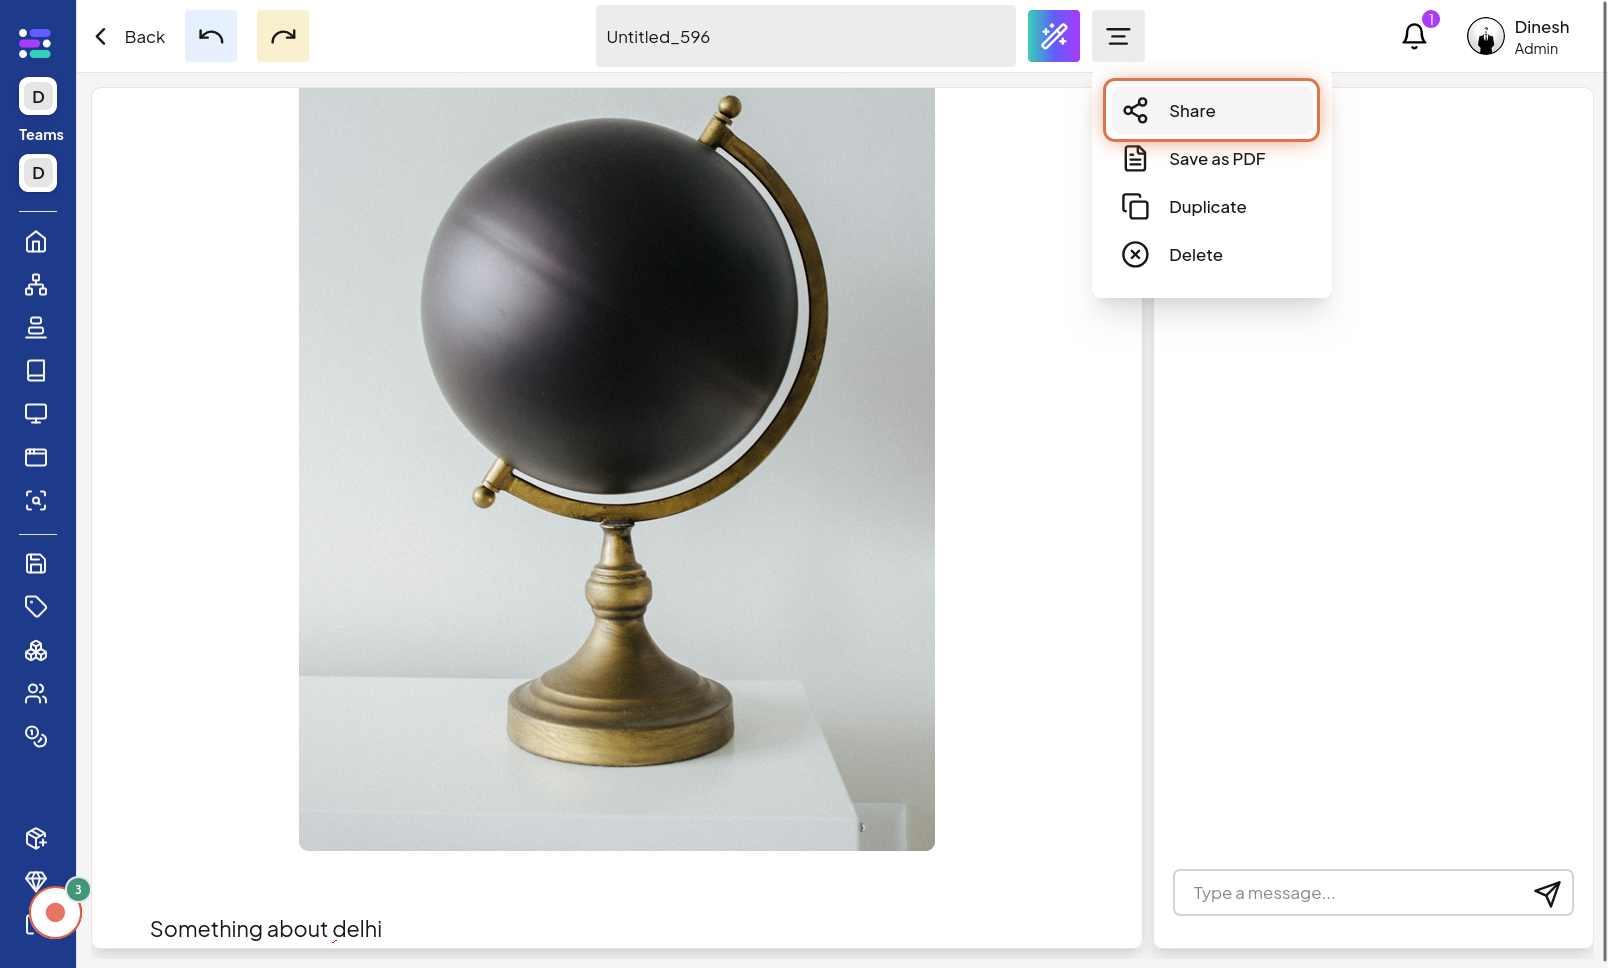Choose Delete from the menu
This screenshot has width=1608, height=968.
coord(1212,255)
